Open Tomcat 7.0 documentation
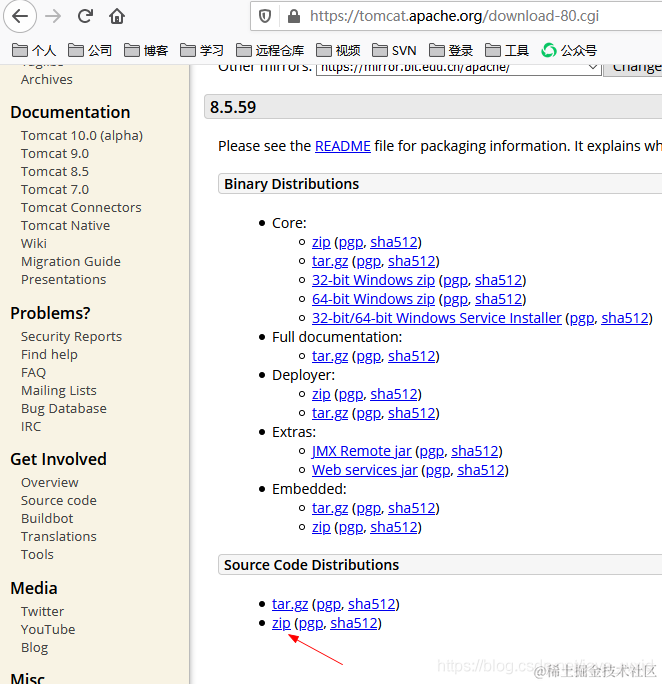Viewport: 662px width, 684px height. pos(55,190)
